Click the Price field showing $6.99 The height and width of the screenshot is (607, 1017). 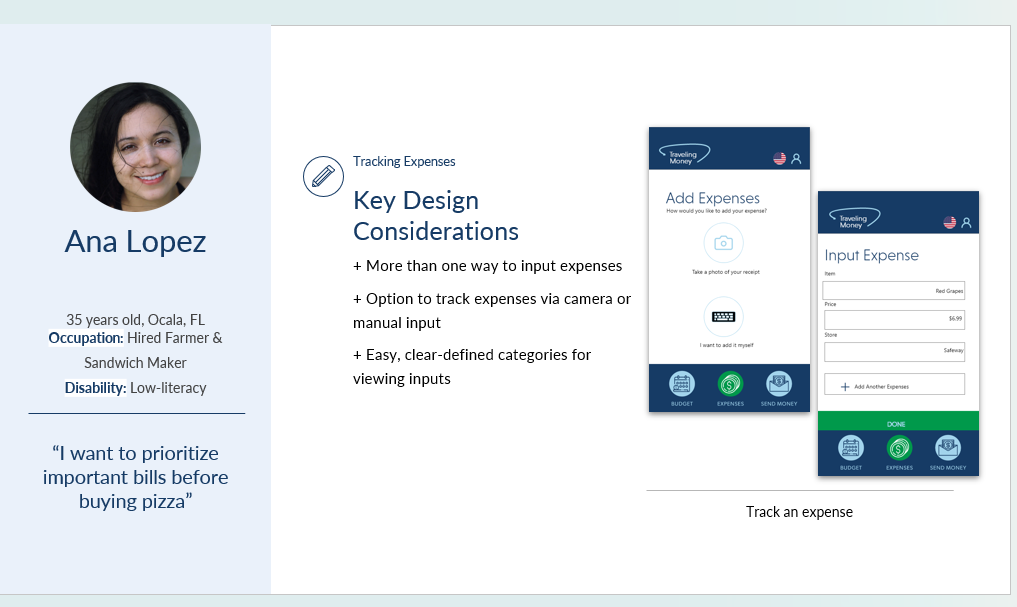[894, 320]
